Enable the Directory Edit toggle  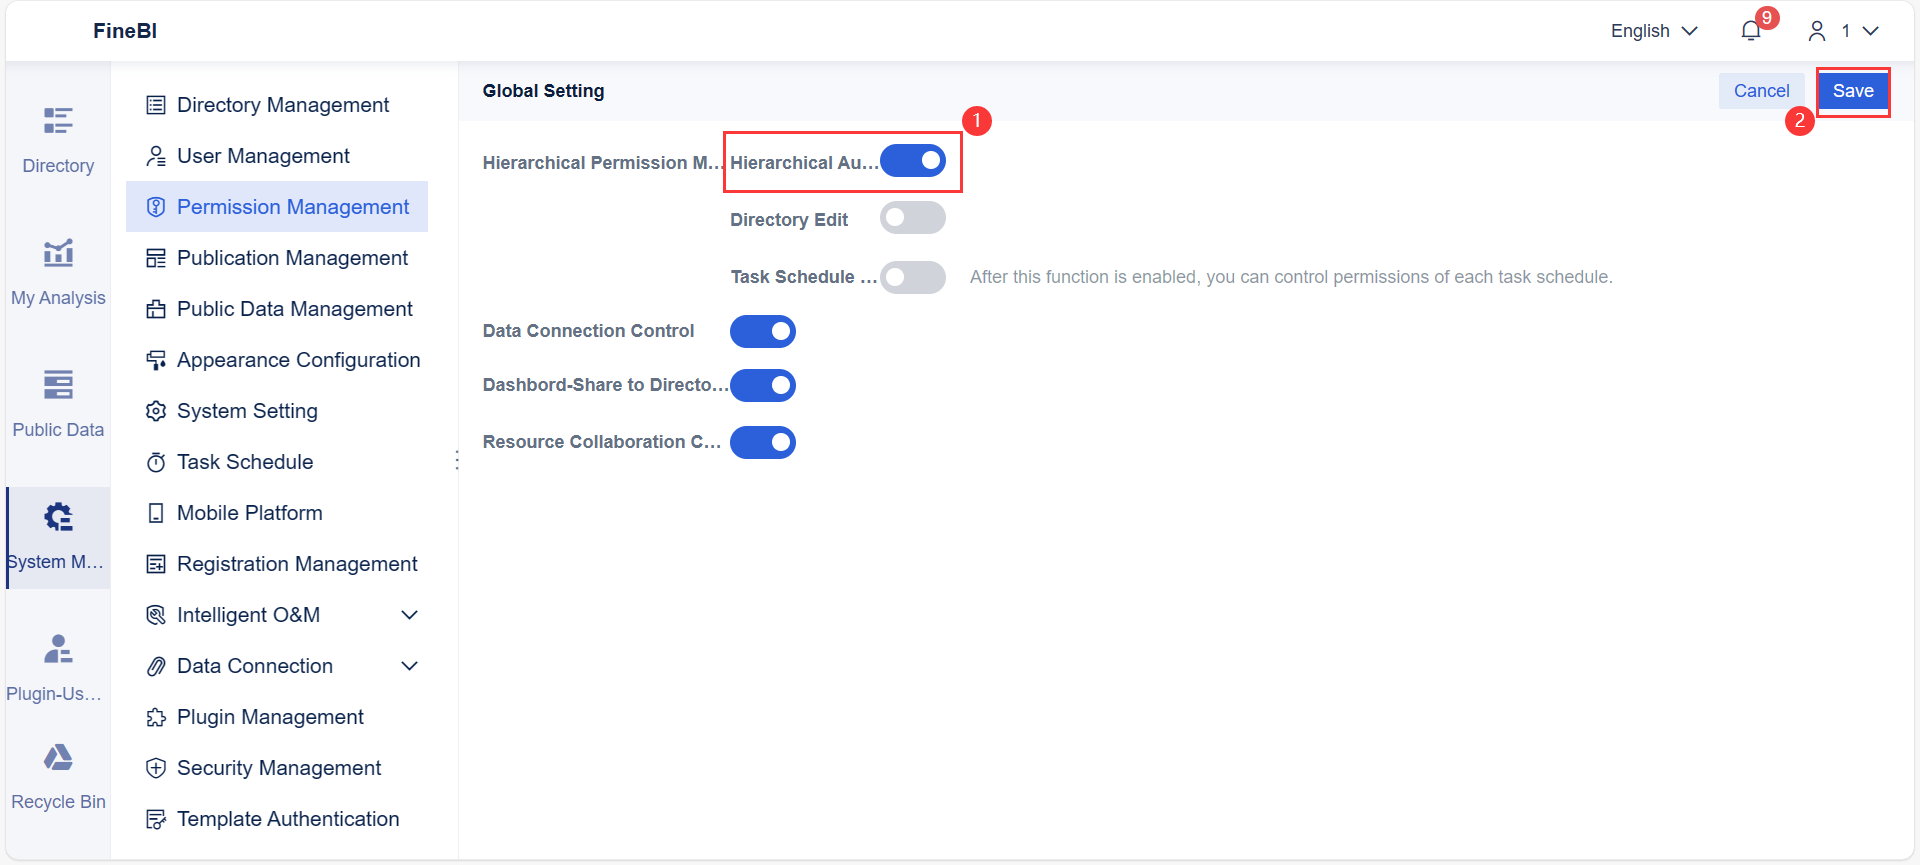[x=912, y=217]
